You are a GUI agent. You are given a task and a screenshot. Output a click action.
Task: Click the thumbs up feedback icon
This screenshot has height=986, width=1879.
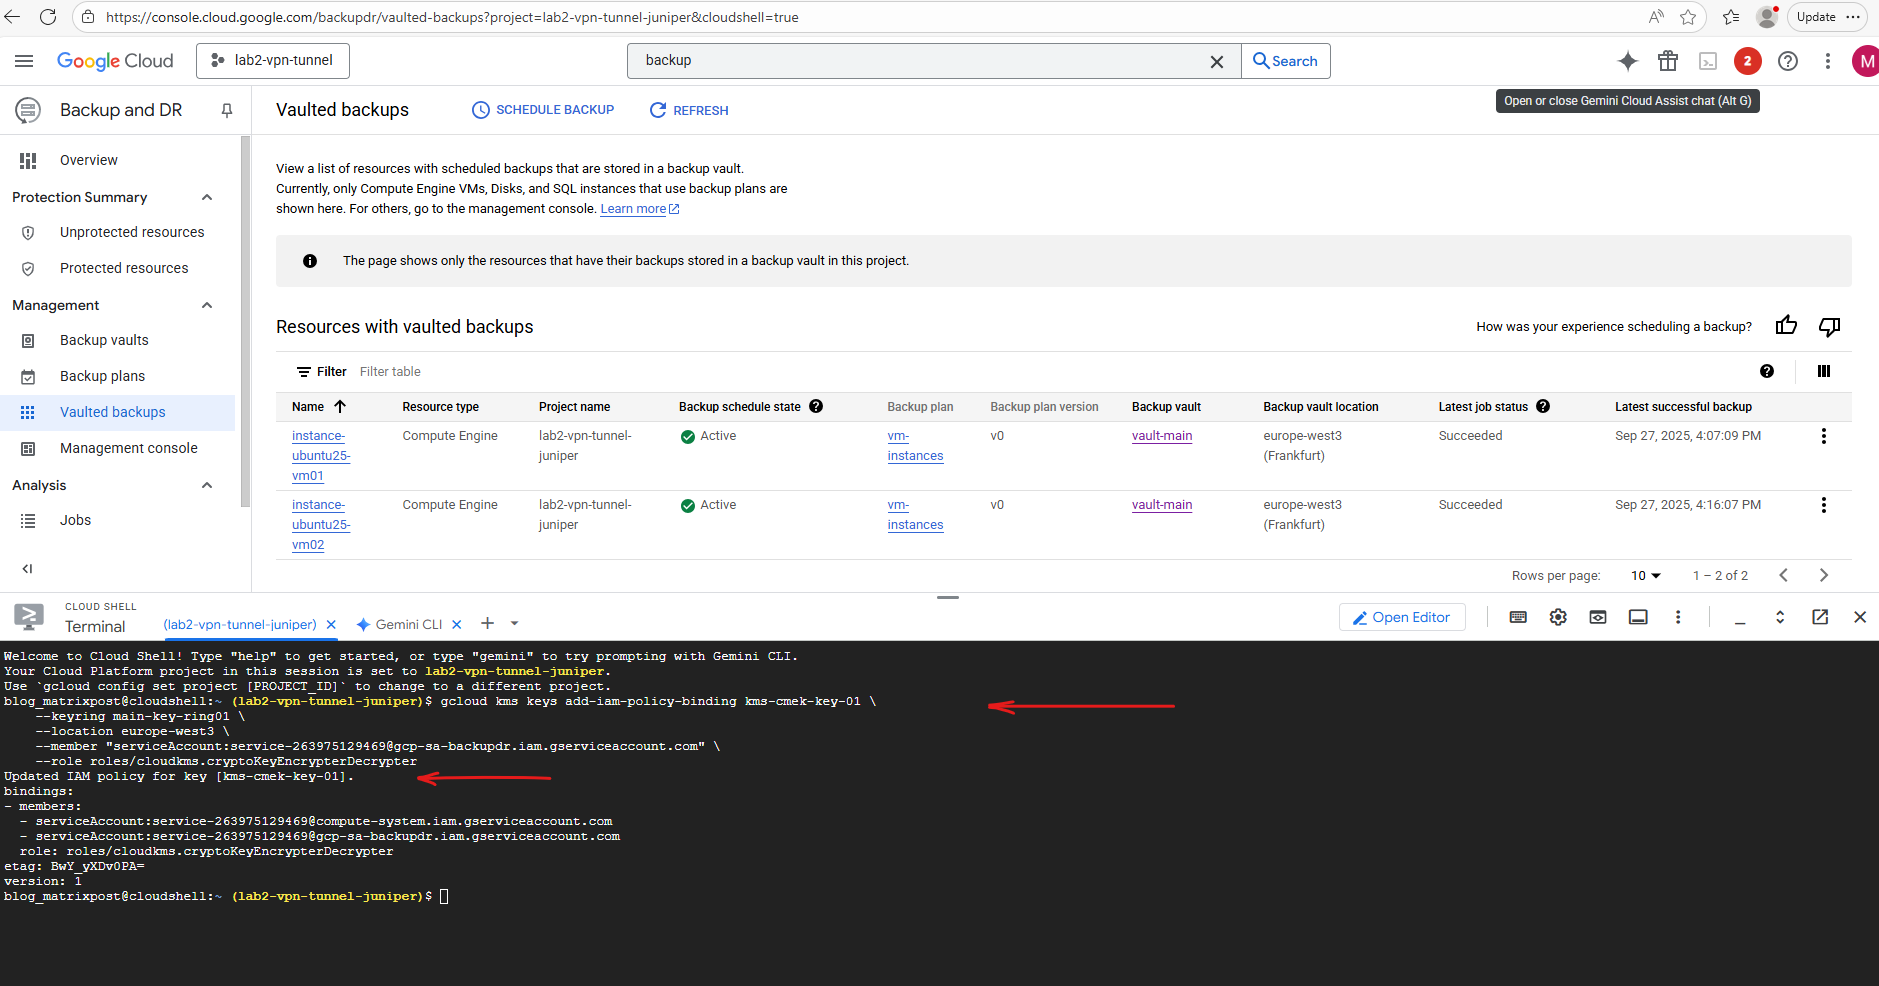pos(1786,326)
